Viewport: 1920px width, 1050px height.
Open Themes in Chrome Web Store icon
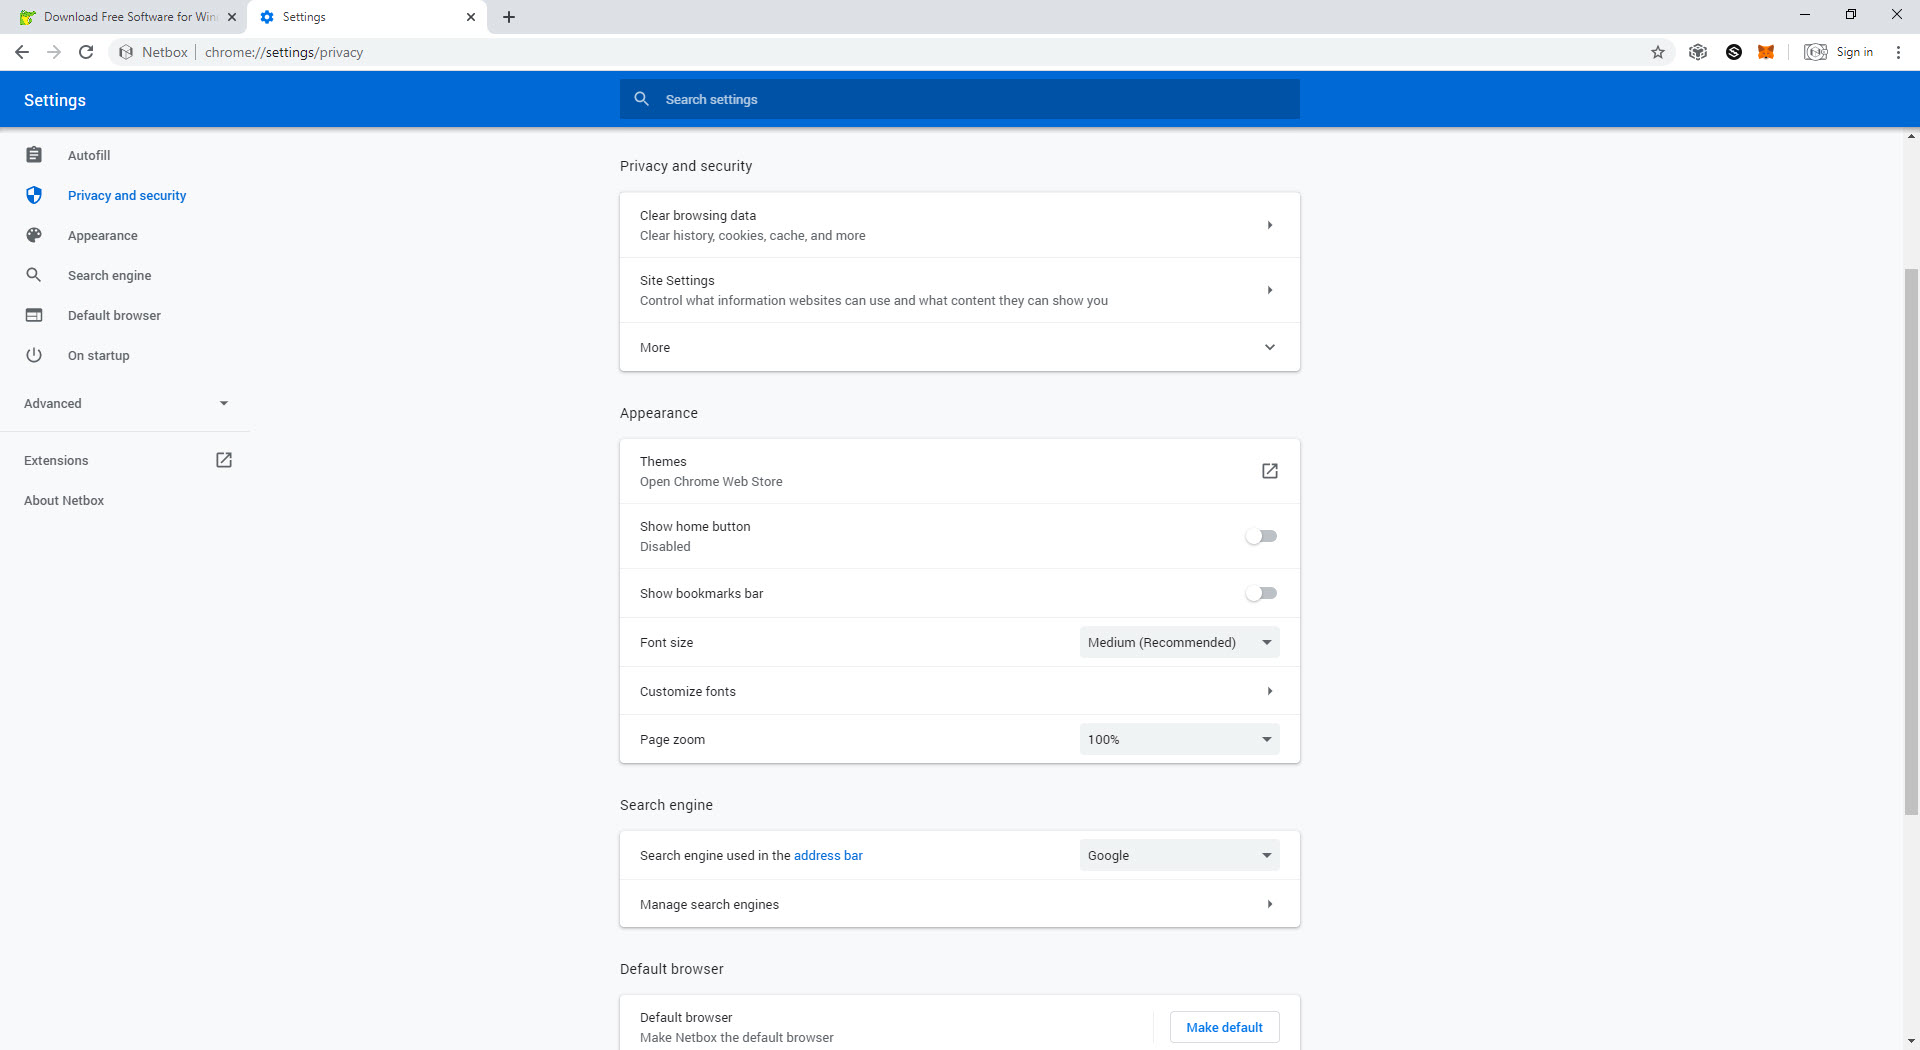1270,471
